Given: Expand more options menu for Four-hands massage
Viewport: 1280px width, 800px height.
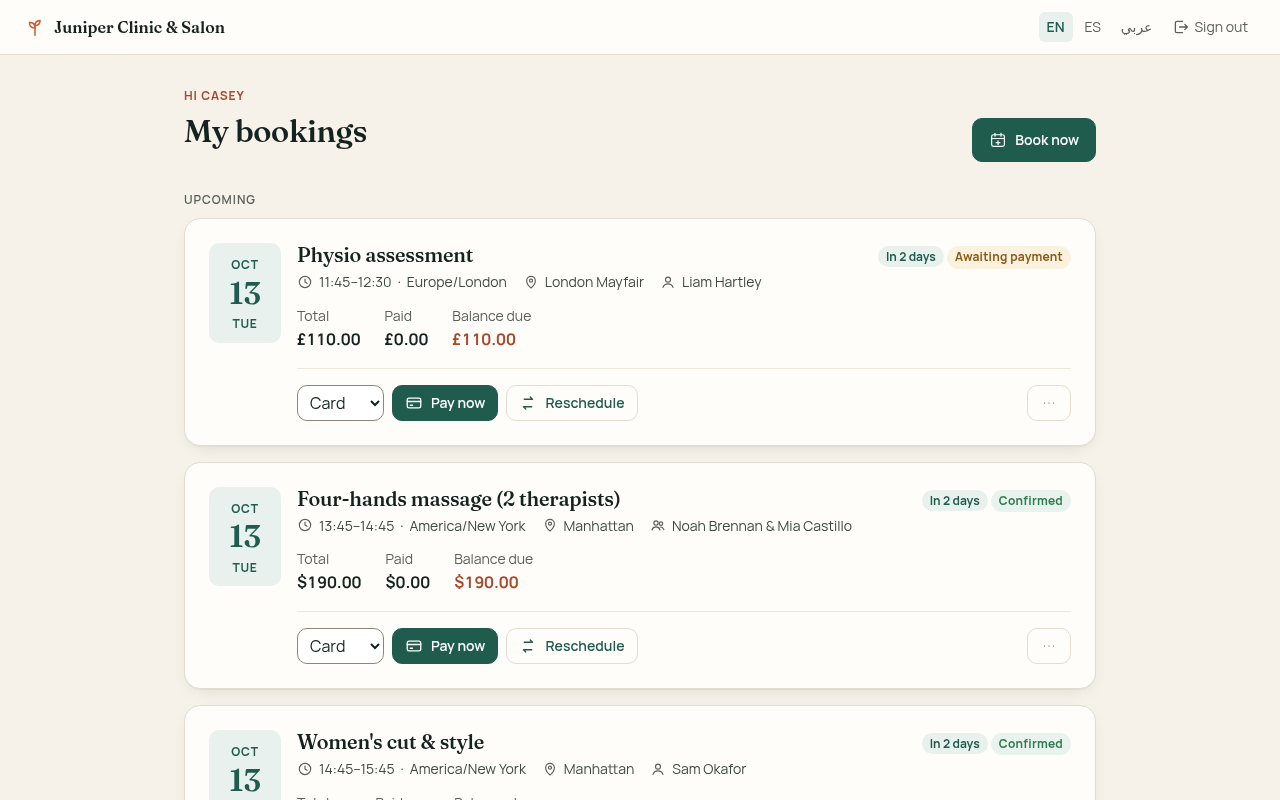Looking at the screenshot, I should coord(1049,646).
